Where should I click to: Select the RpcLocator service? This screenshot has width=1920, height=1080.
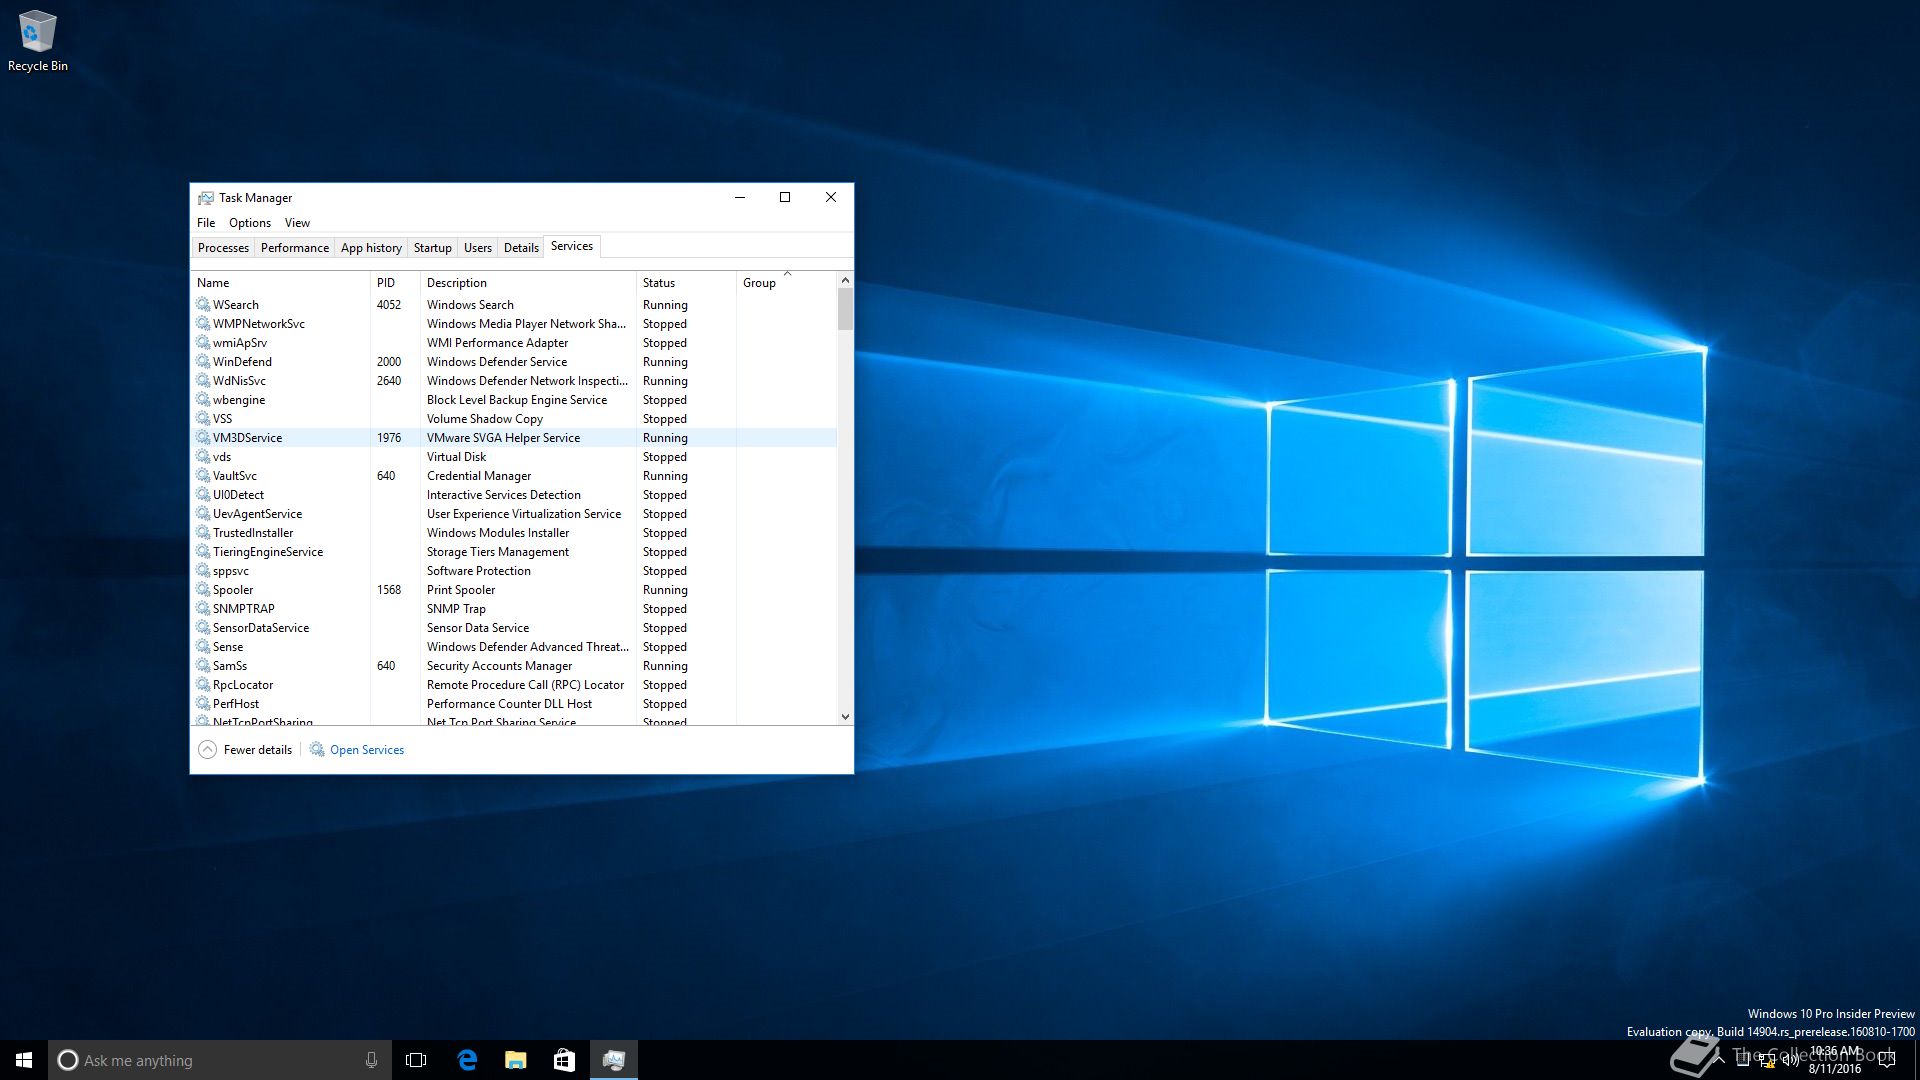click(514, 685)
